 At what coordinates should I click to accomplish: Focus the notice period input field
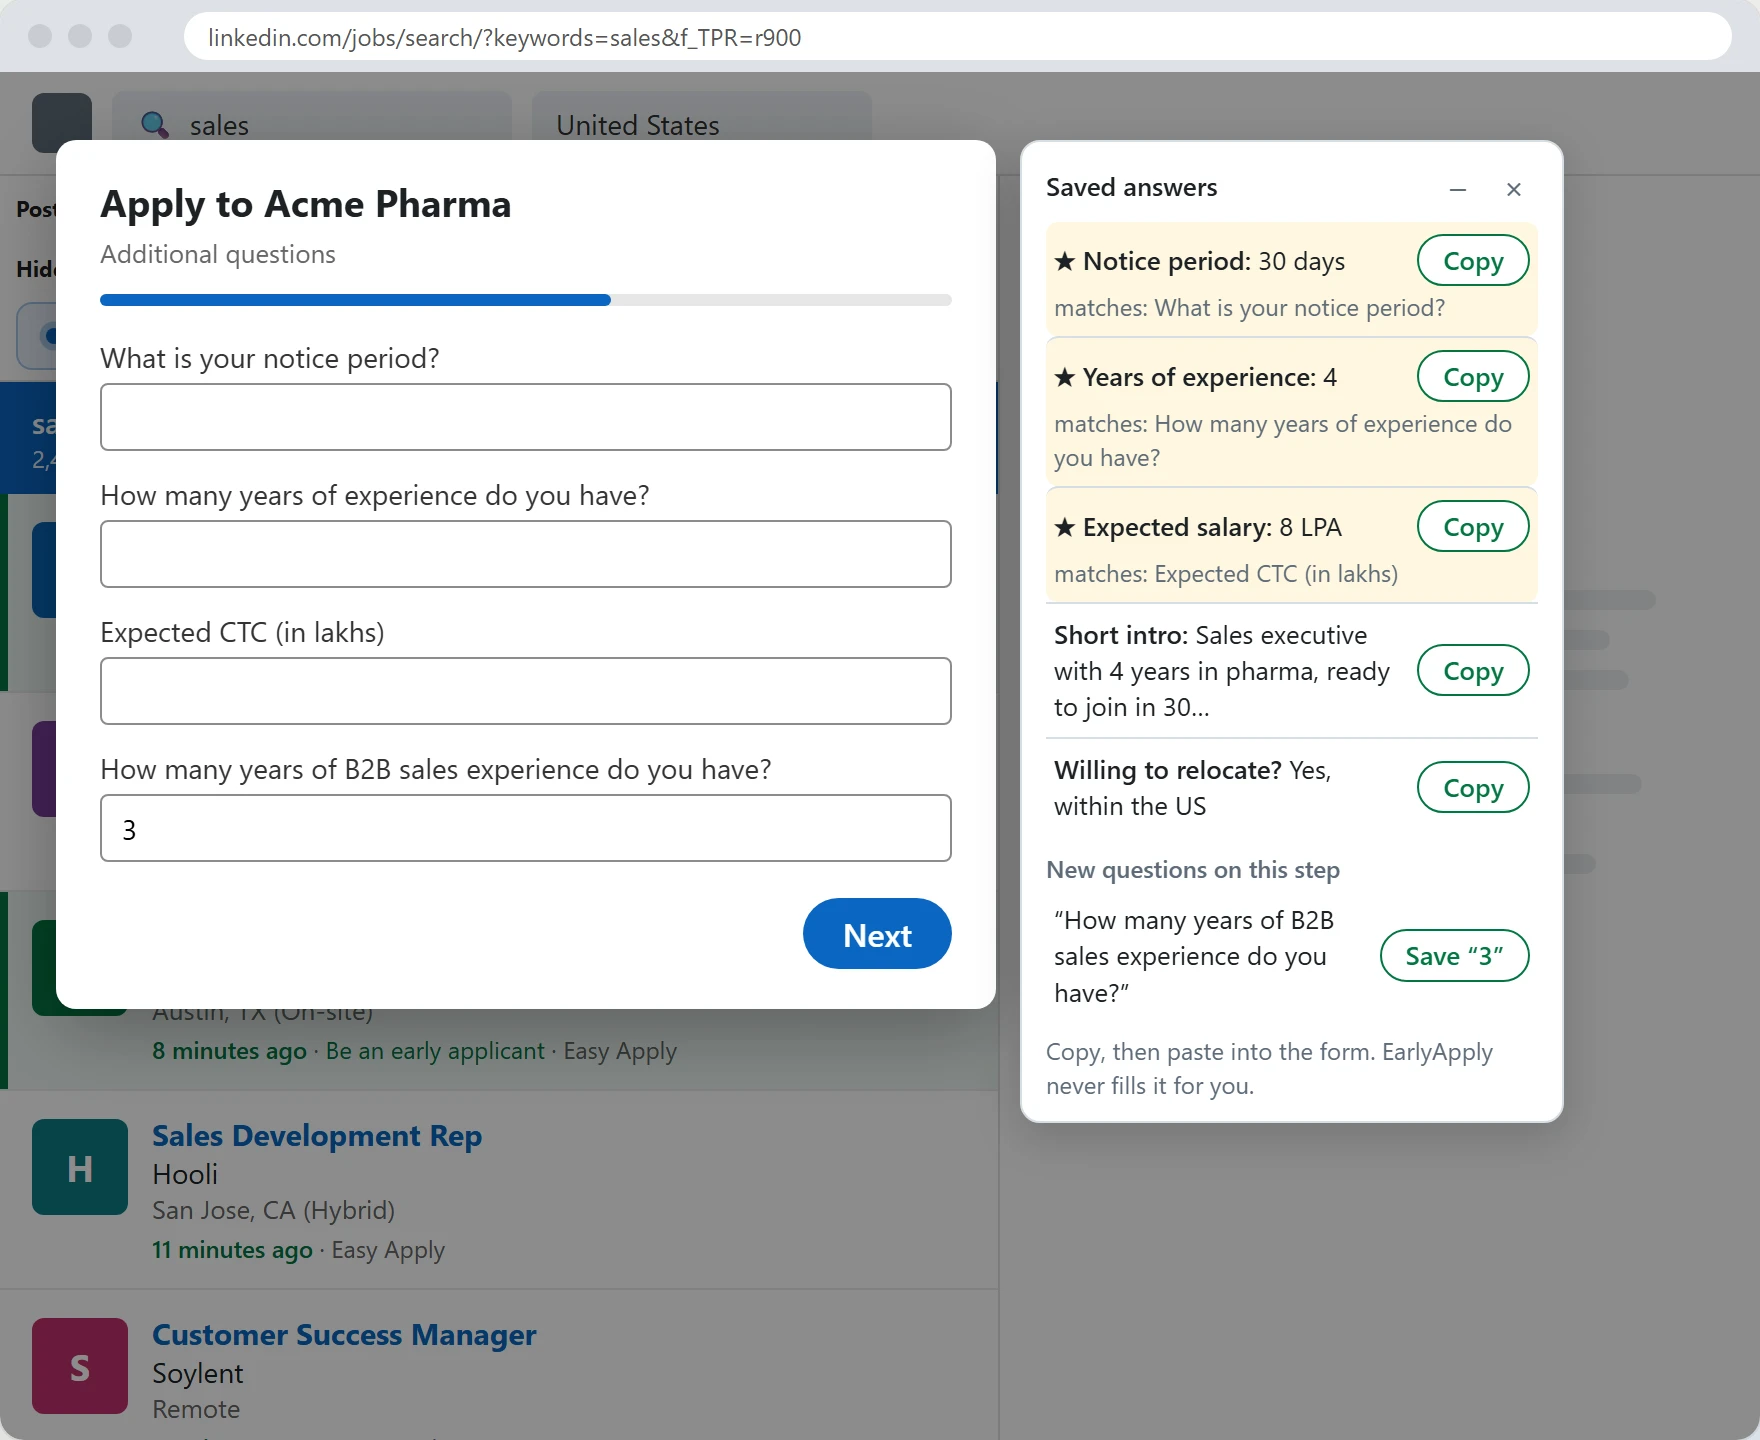(526, 417)
